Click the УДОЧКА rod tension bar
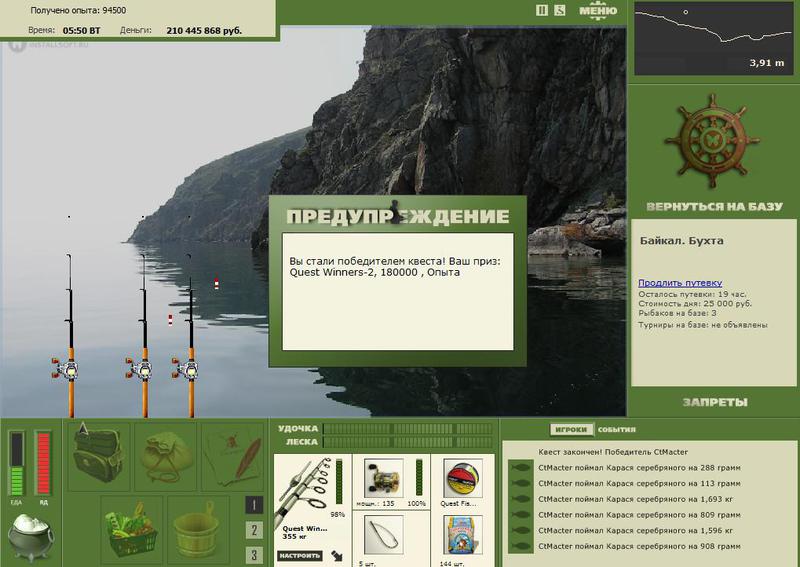The height and width of the screenshot is (567, 800). (408, 429)
